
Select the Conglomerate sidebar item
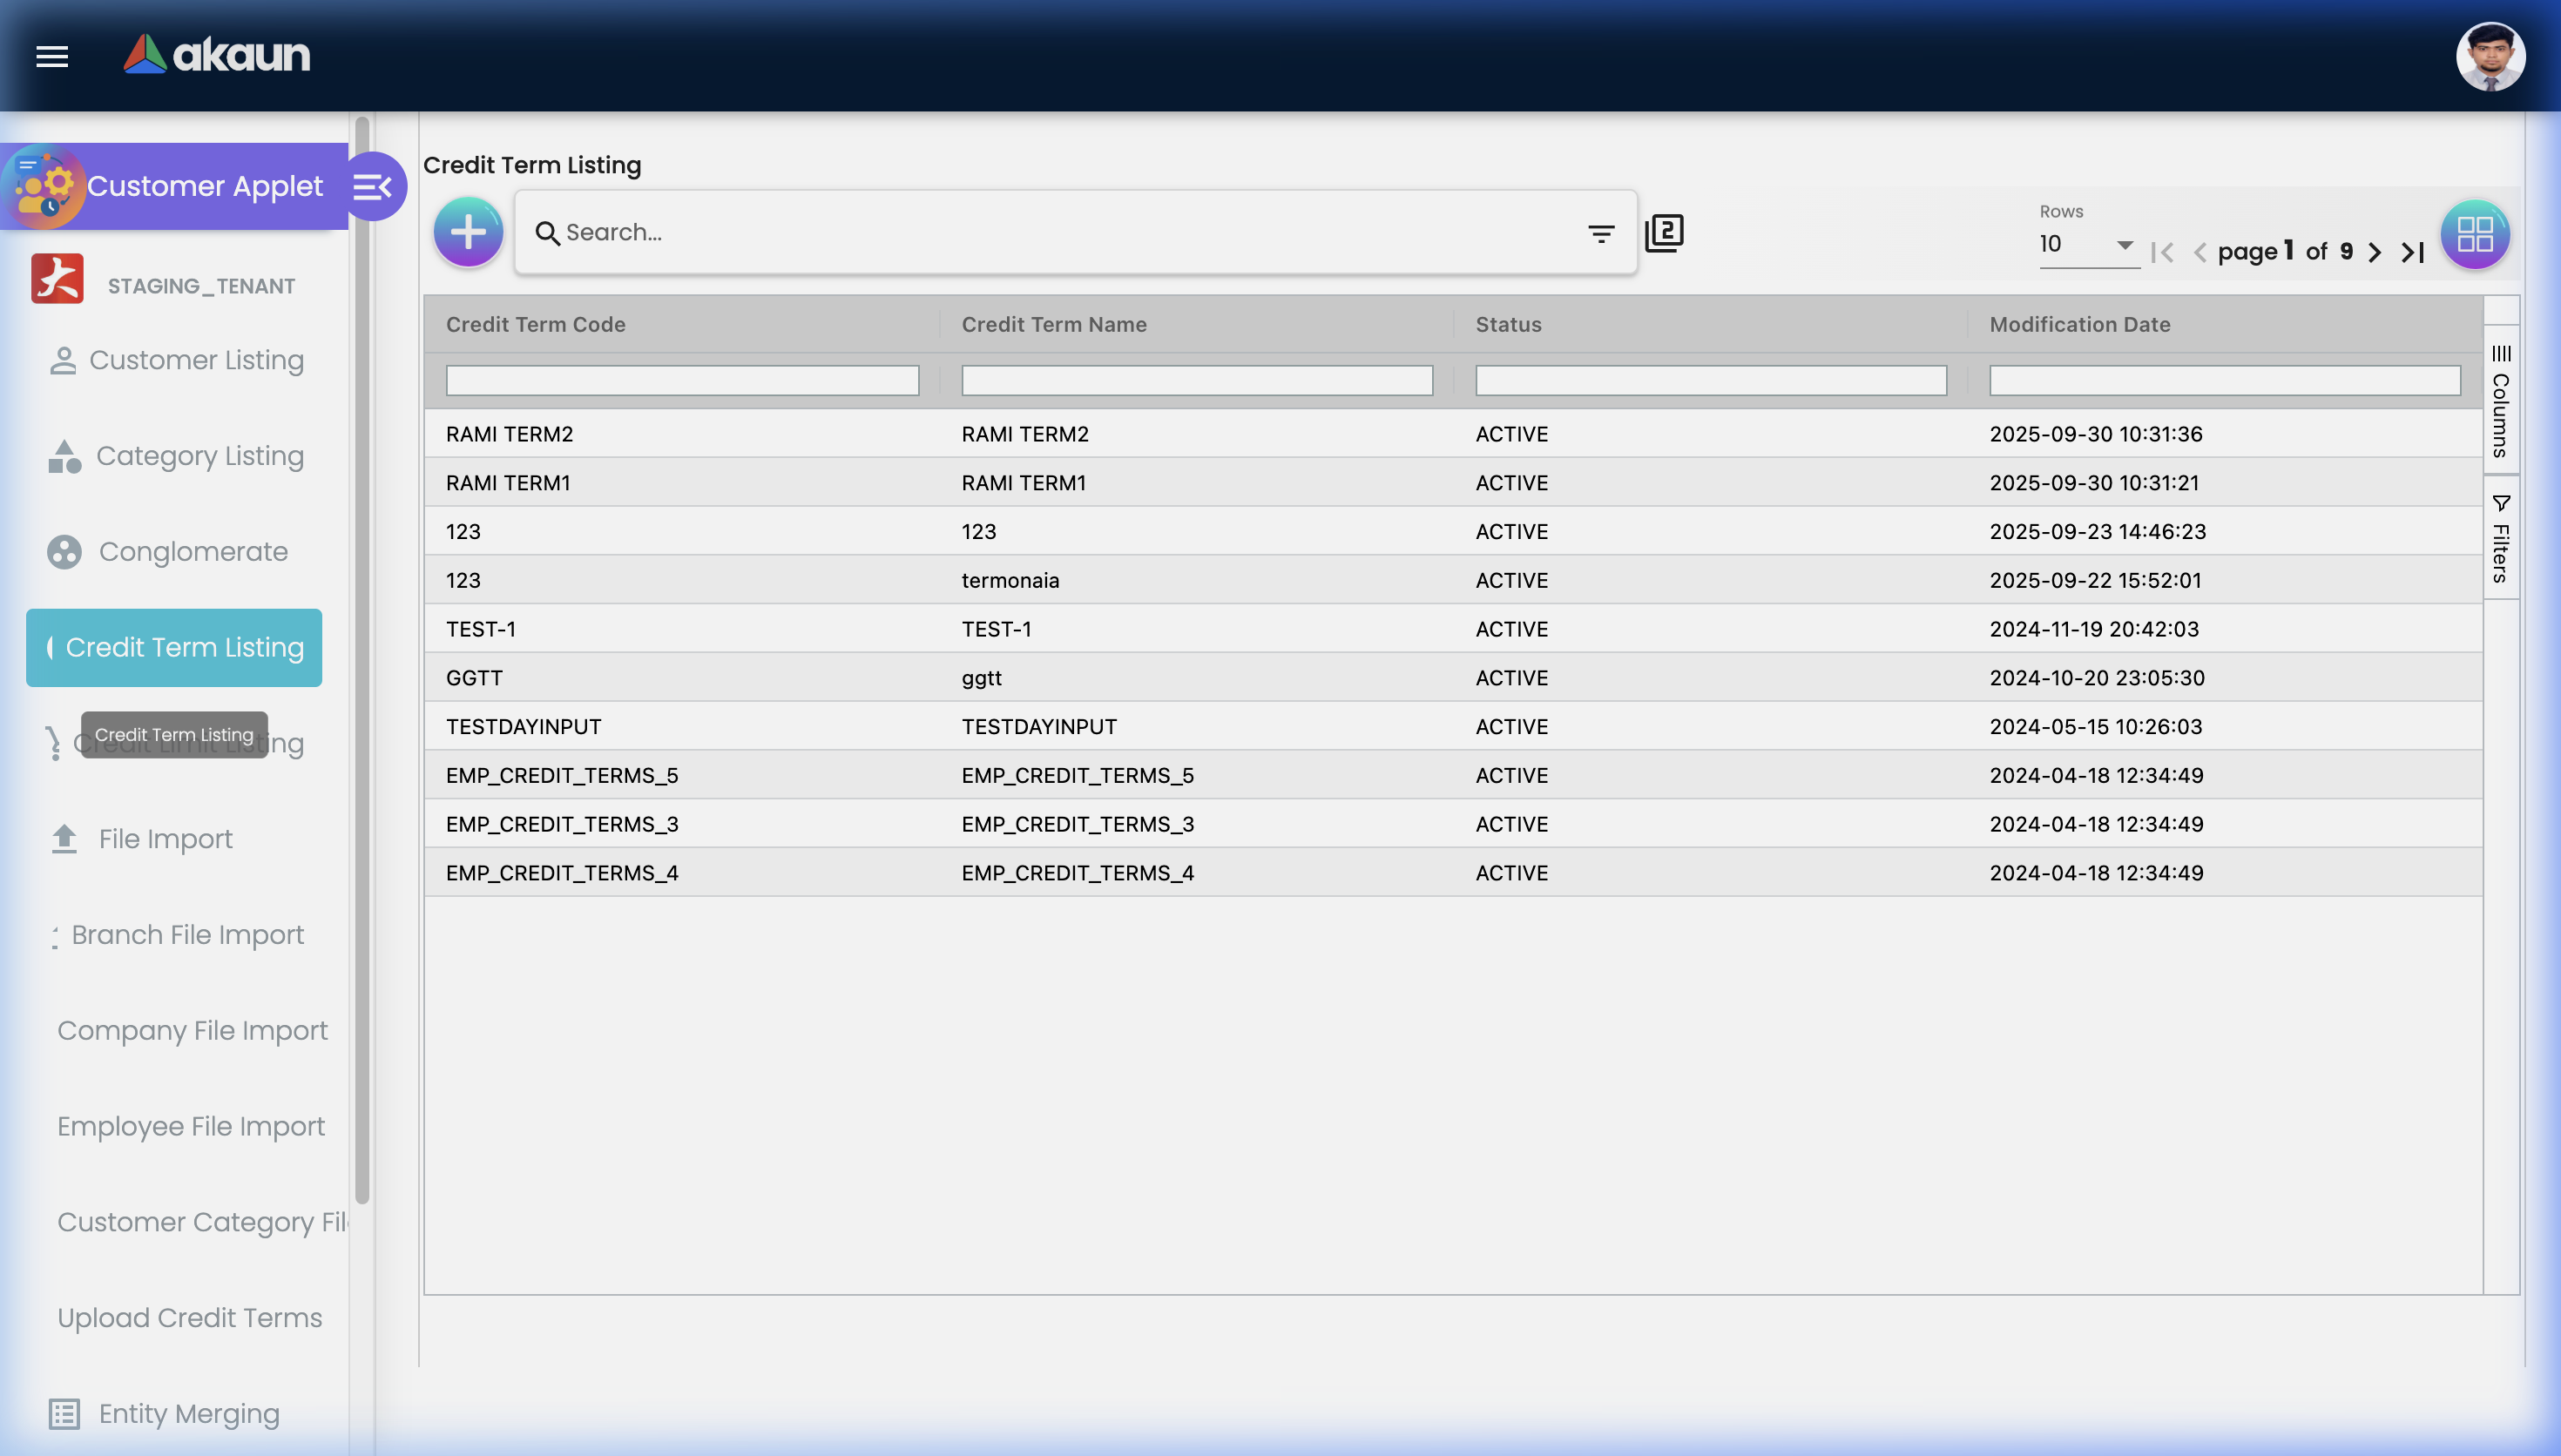click(x=191, y=551)
